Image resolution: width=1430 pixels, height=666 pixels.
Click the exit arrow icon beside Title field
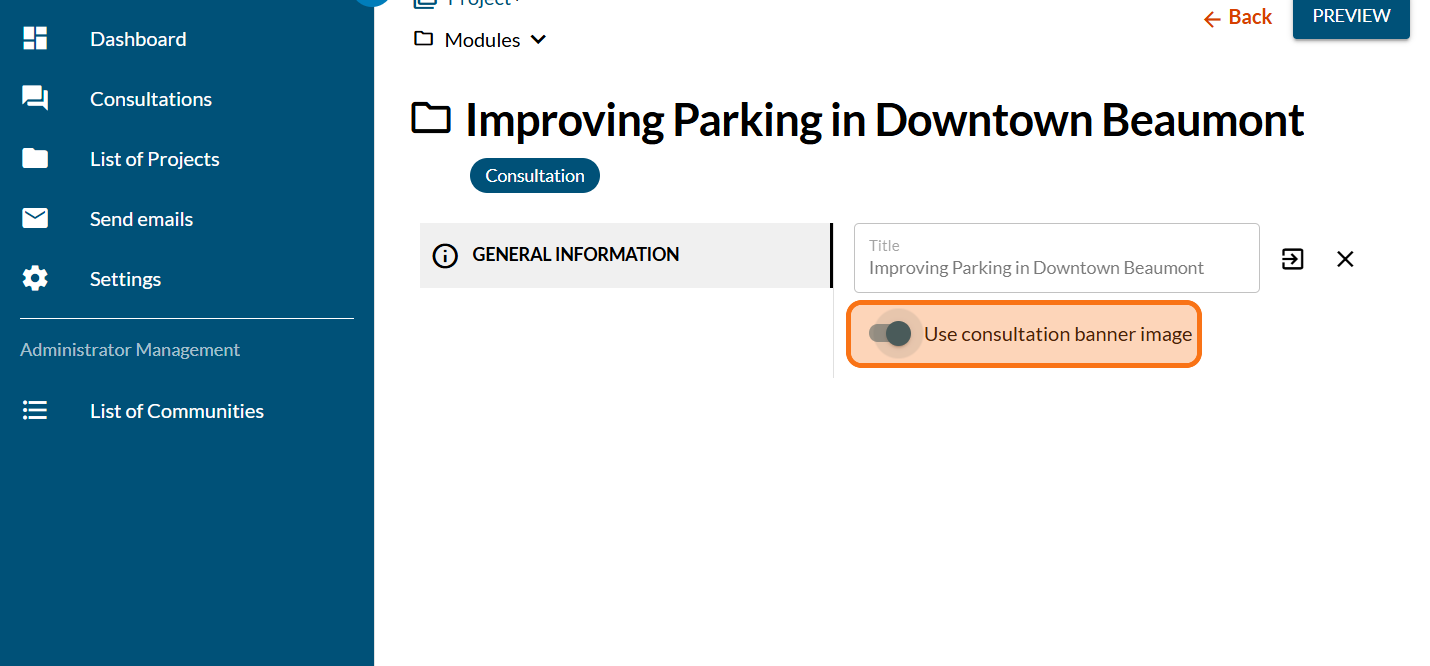click(1293, 259)
